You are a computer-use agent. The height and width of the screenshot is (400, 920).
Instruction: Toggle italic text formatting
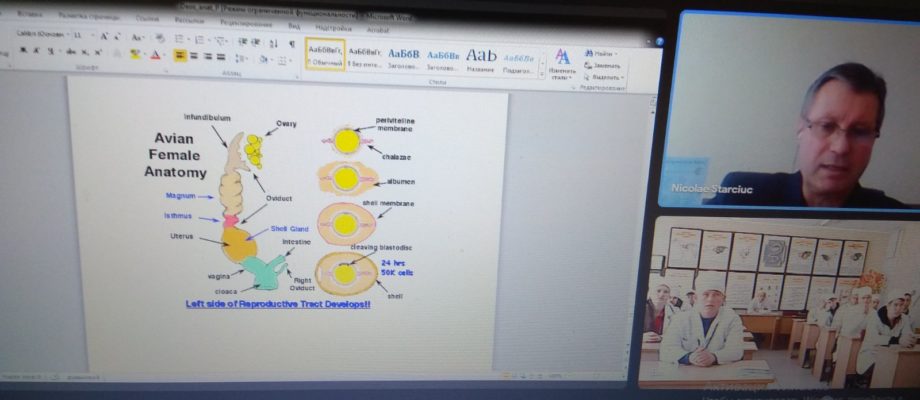37,52
